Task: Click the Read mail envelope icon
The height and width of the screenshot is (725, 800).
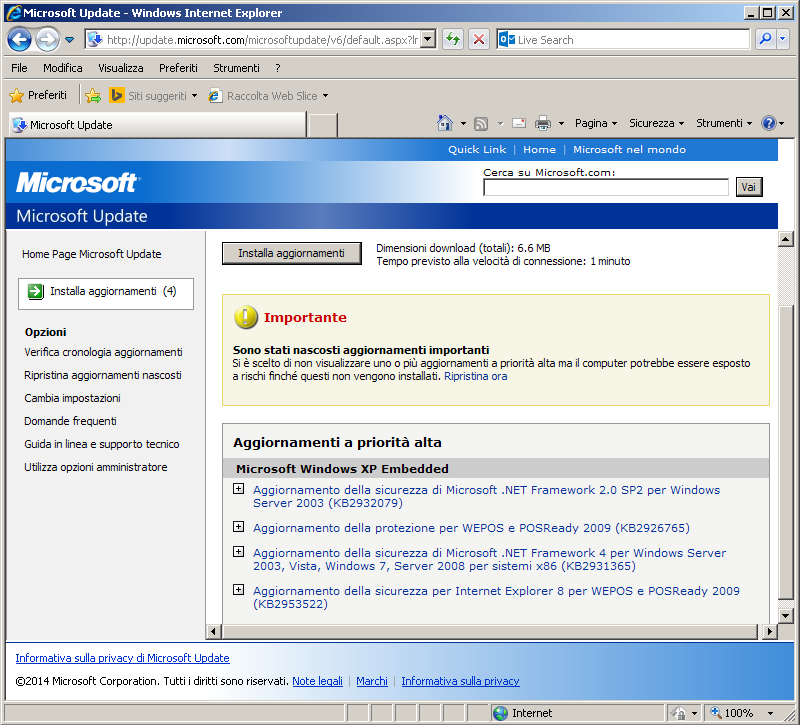Action: 519,123
